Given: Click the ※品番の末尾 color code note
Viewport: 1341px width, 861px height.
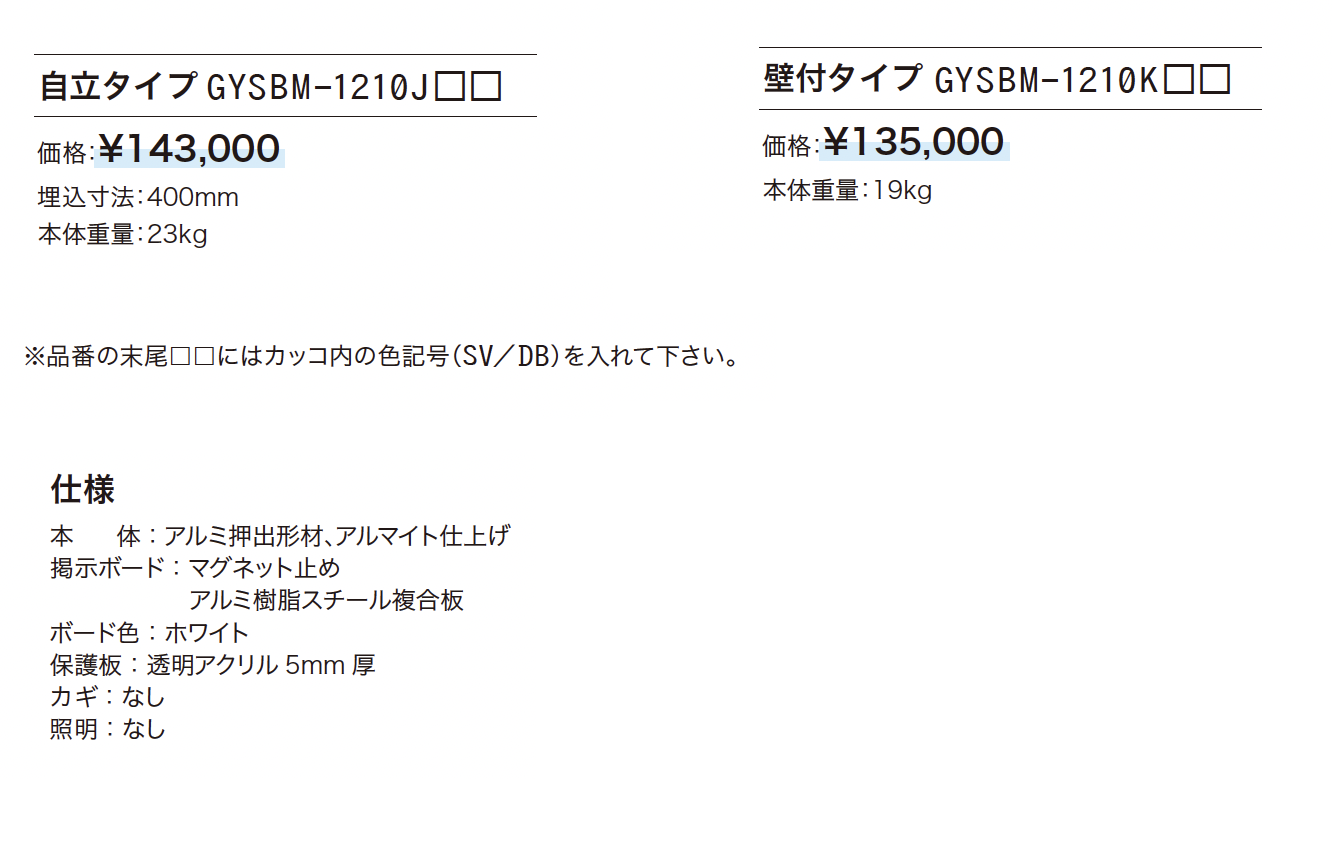Looking at the screenshot, I should click(381, 356).
